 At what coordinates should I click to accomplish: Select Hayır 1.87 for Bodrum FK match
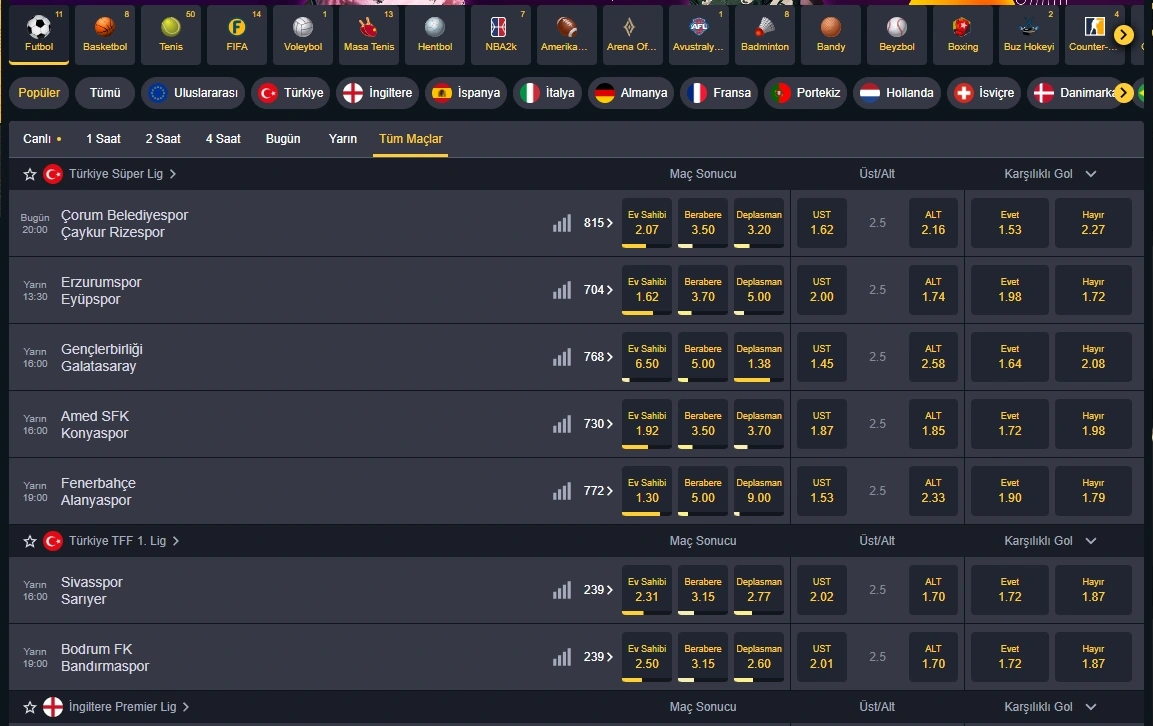coord(1093,657)
